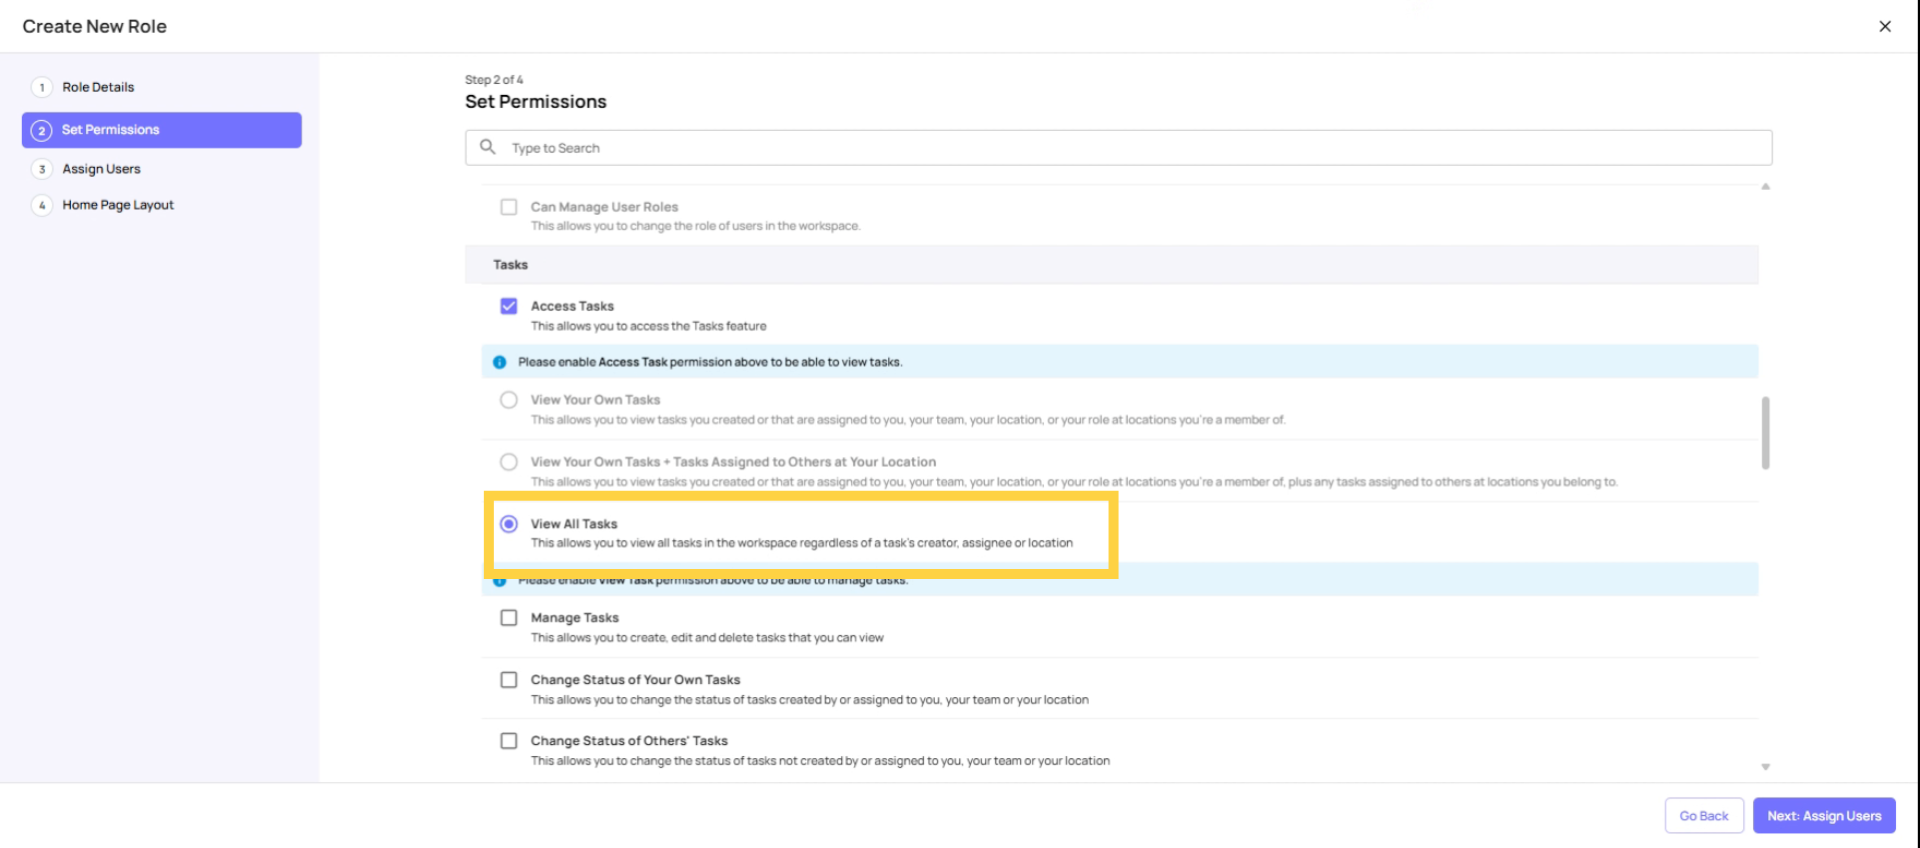Open the Role Details step
1920x848 pixels.
click(x=98, y=87)
